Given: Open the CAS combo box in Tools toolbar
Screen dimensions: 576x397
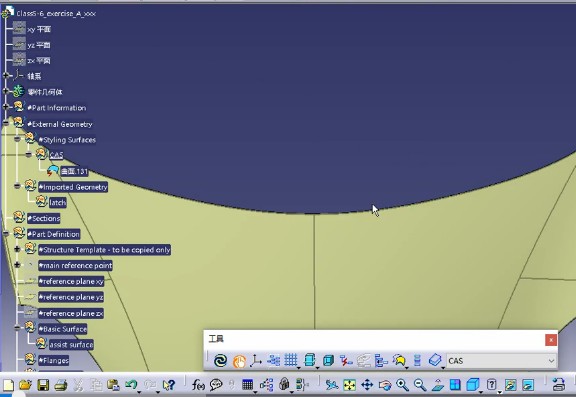Looking at the screenshot, I should click(x=501, y=361).
